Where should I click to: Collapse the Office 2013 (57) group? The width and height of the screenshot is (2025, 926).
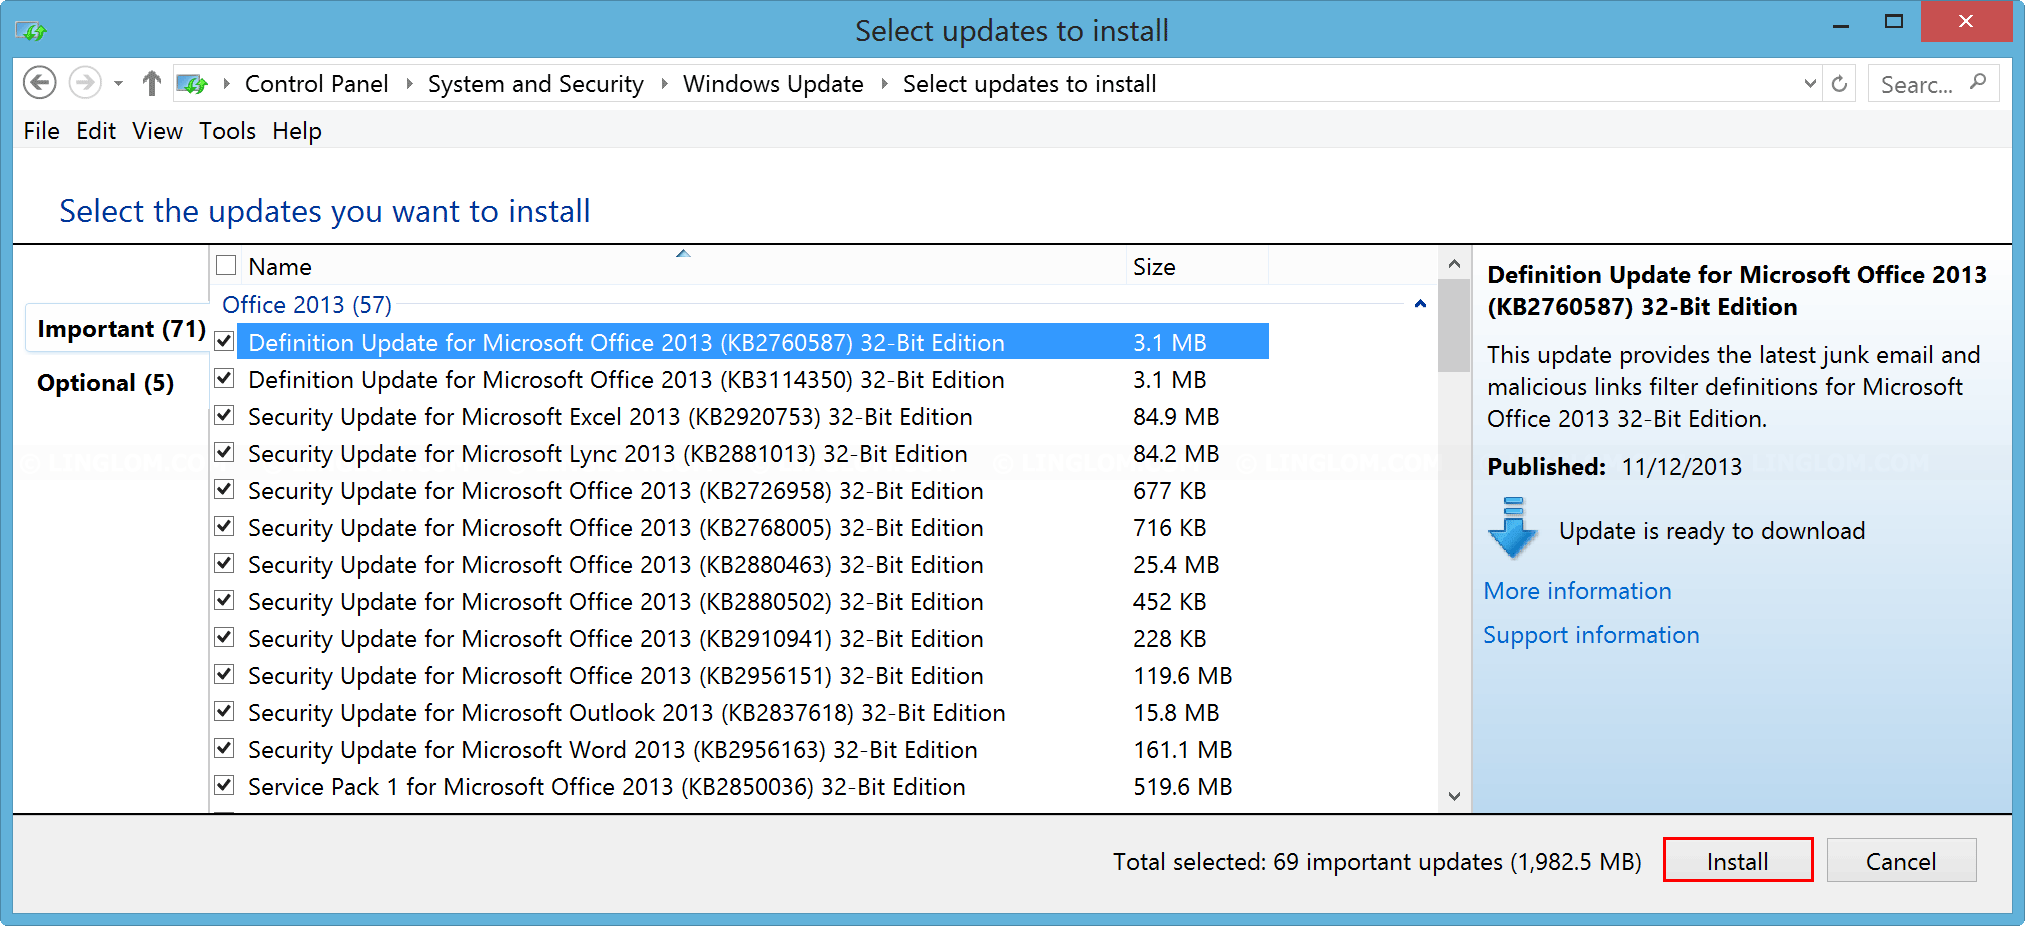(x=1420, y=304)
